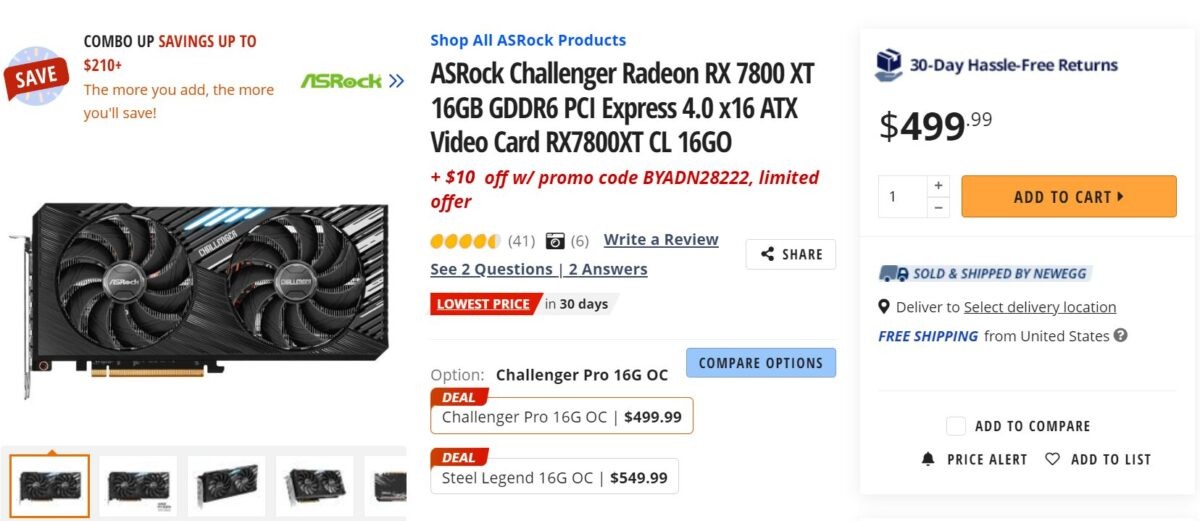Click the five-star rating icon

(x=465, y=241)
